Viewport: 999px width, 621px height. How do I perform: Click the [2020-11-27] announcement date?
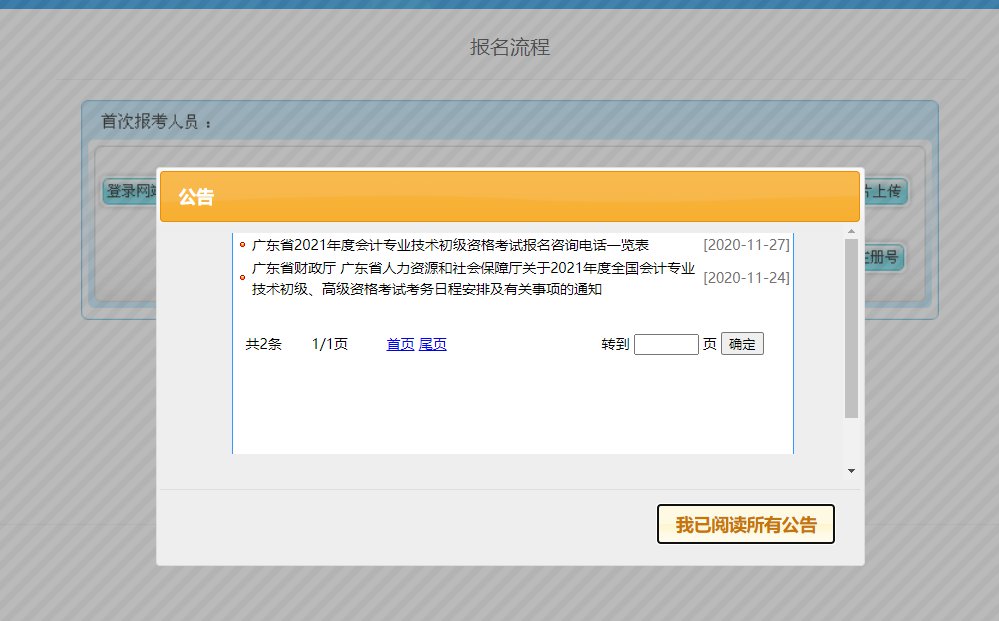(x=746, y=245)
